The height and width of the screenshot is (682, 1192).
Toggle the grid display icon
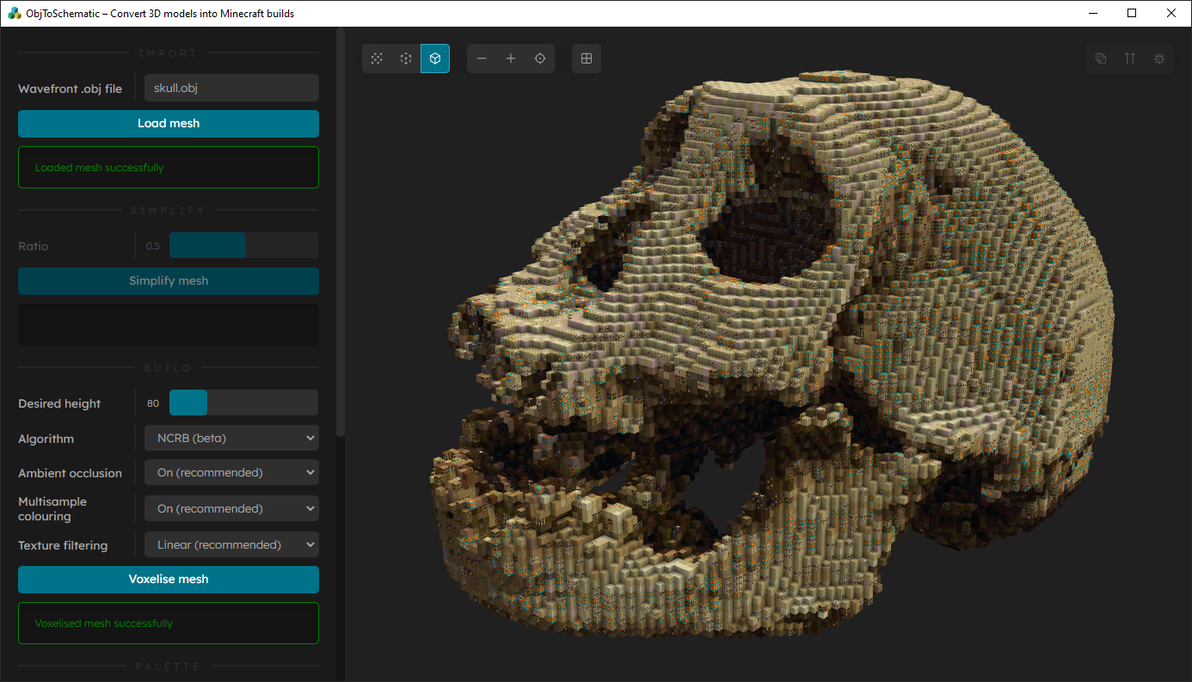pyautogui.click(x=586, y=59)
